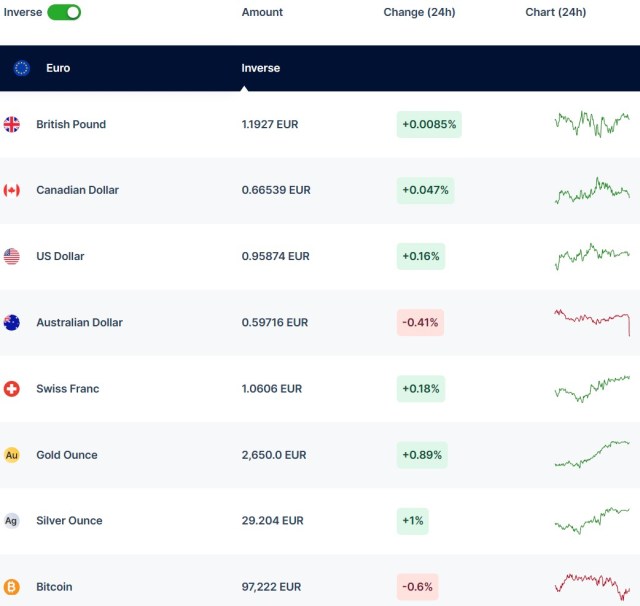Click the Australian flag icon
This screenshot has height=606, width=640.
pyautogui.click(x=12, y=322)
